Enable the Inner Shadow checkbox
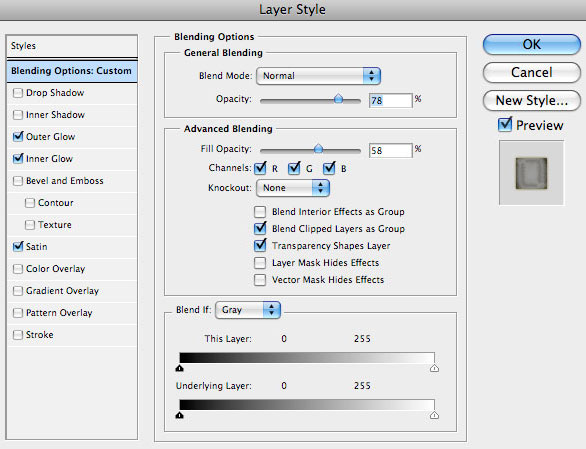The height and width of the screenshot is (449, 586). click(x=18, y=115)
